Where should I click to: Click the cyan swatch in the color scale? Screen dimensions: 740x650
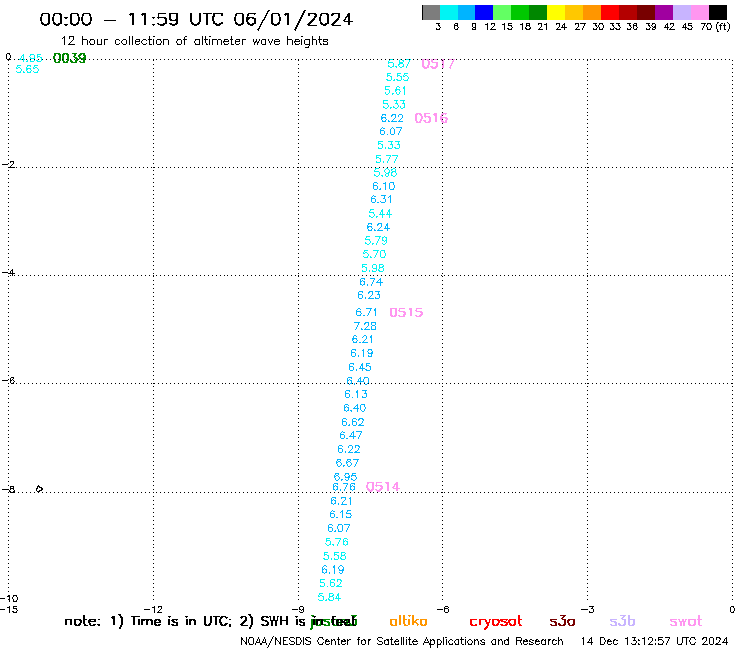click(449, 12)
